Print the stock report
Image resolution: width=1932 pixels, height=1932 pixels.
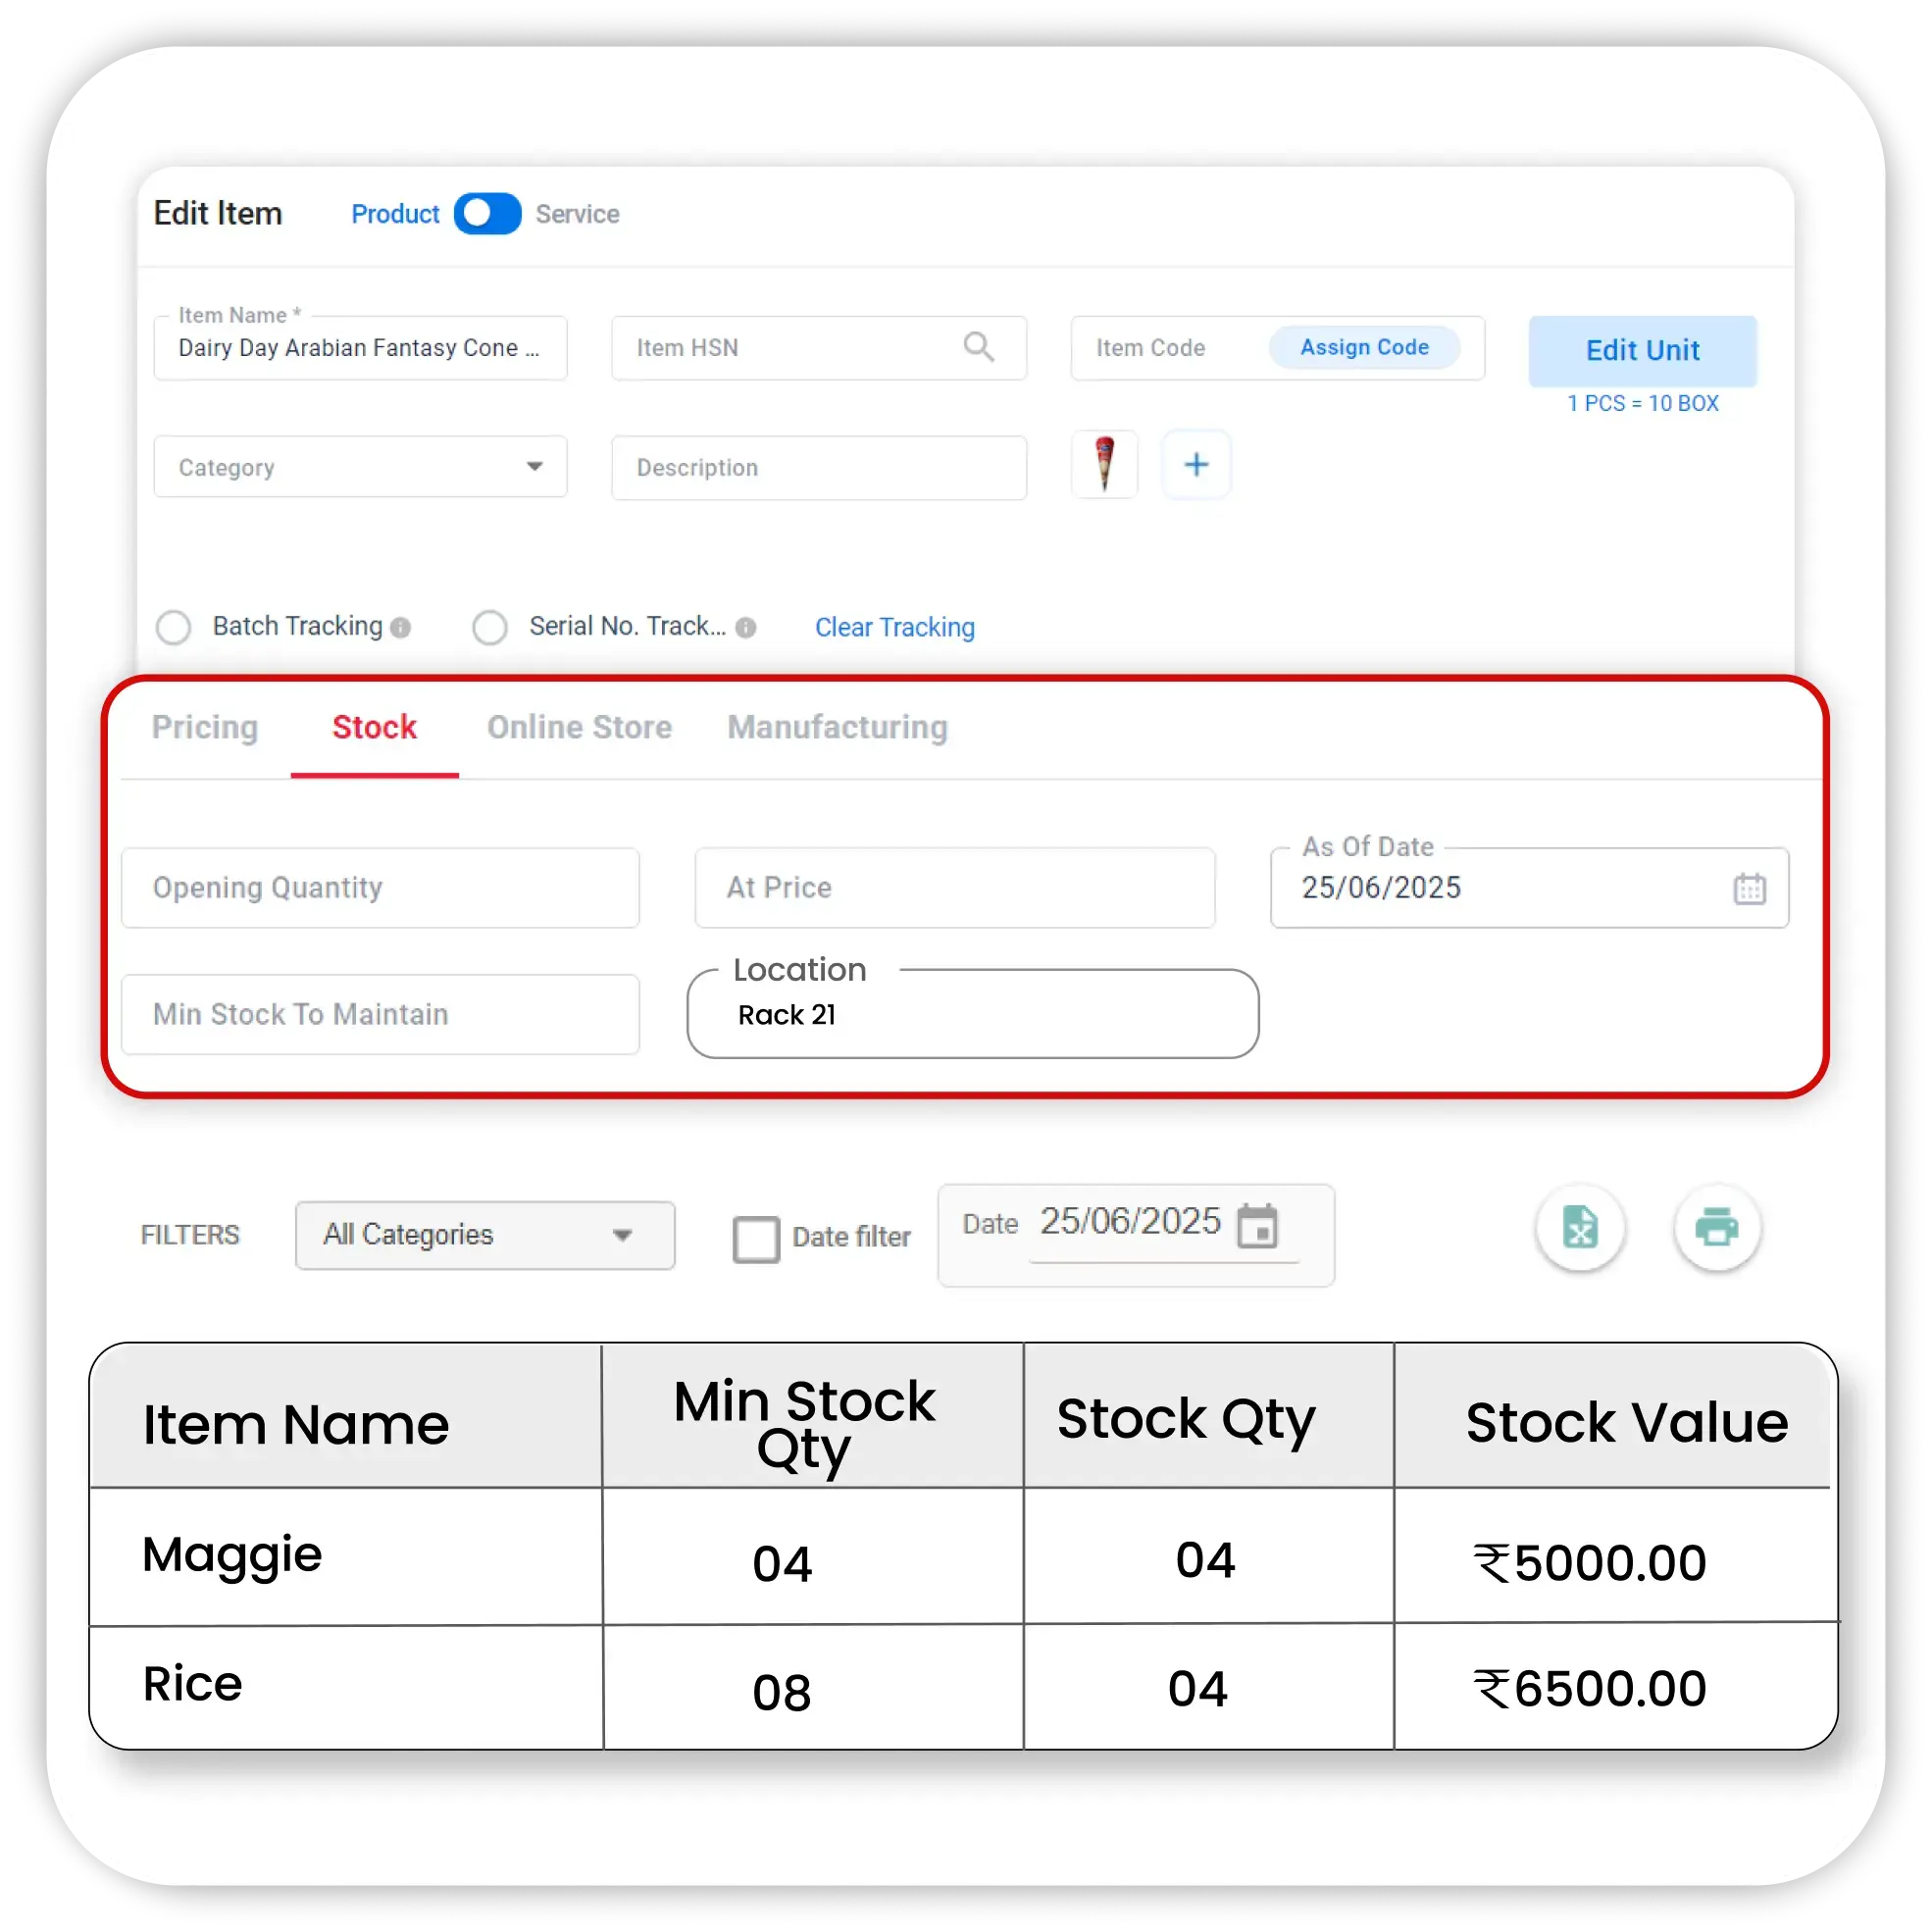[x=1718, y=1228]
